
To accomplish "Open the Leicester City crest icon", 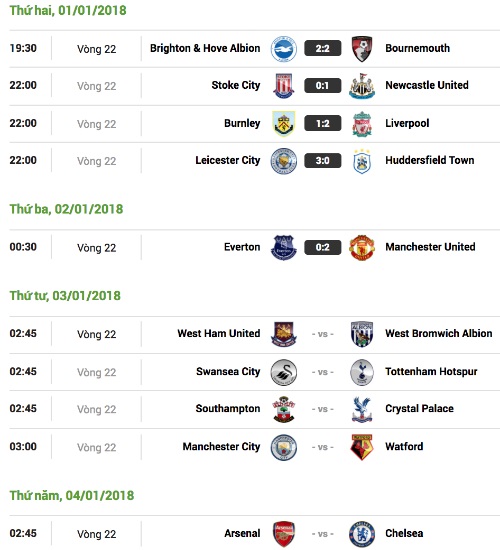I will (284, 161).
